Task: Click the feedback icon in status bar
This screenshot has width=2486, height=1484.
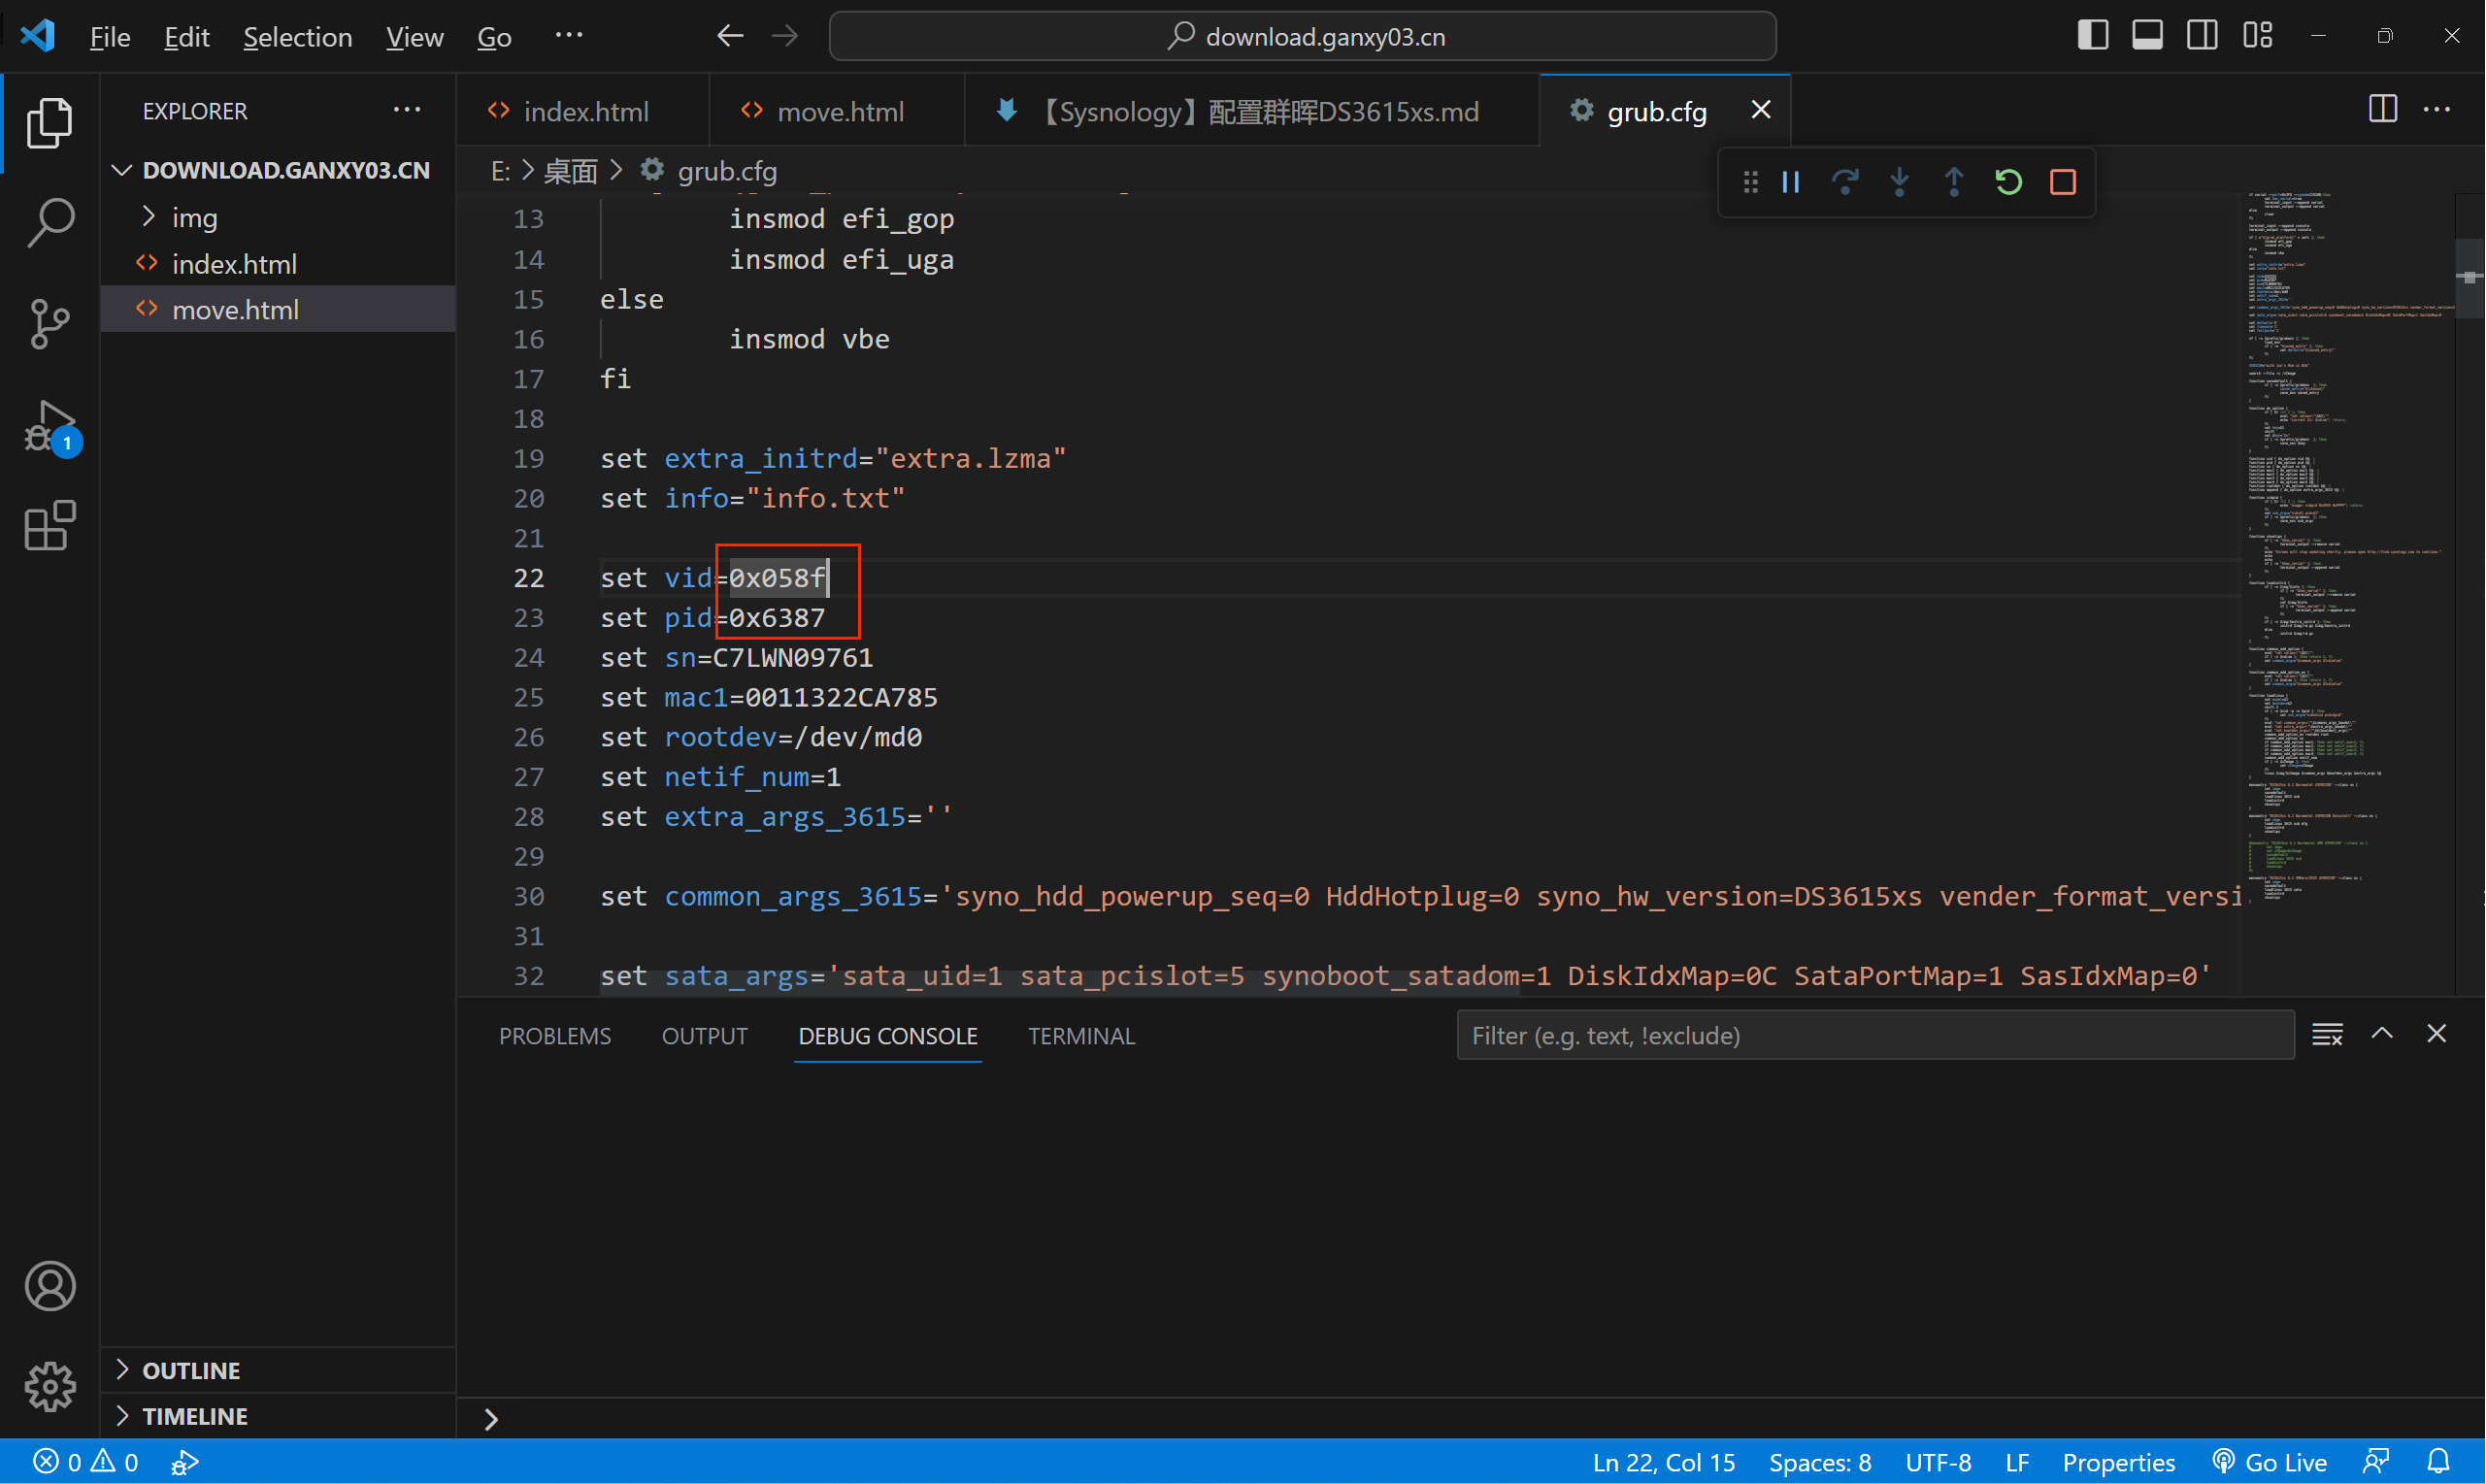Action: point(2377,1462)
